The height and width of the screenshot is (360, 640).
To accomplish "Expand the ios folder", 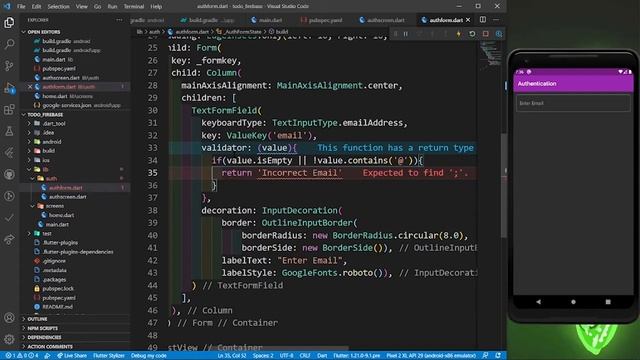I will (x=46, y=160).
